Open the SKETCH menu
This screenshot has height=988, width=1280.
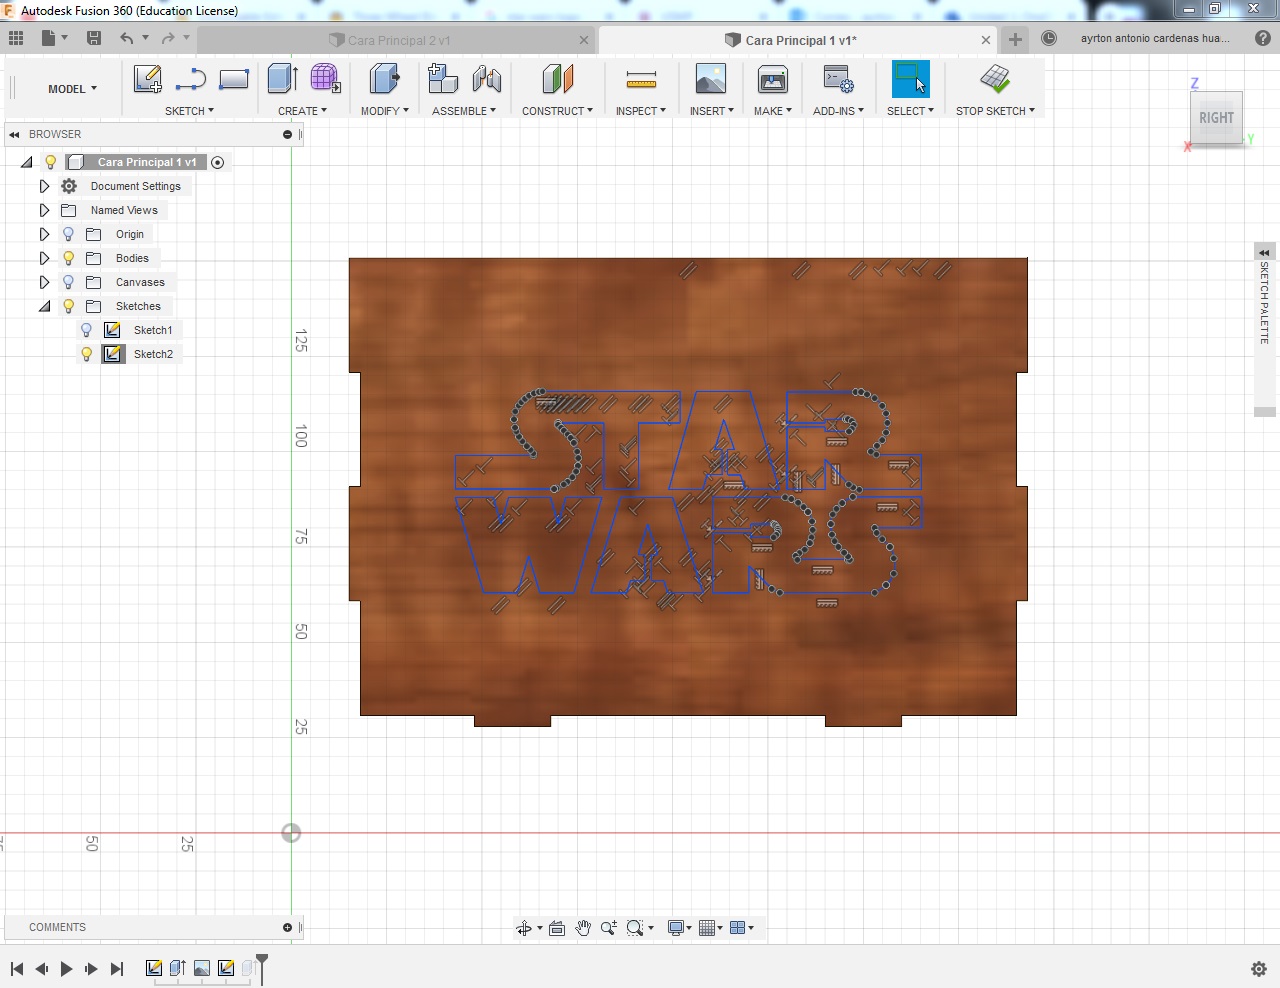point(189,111)
